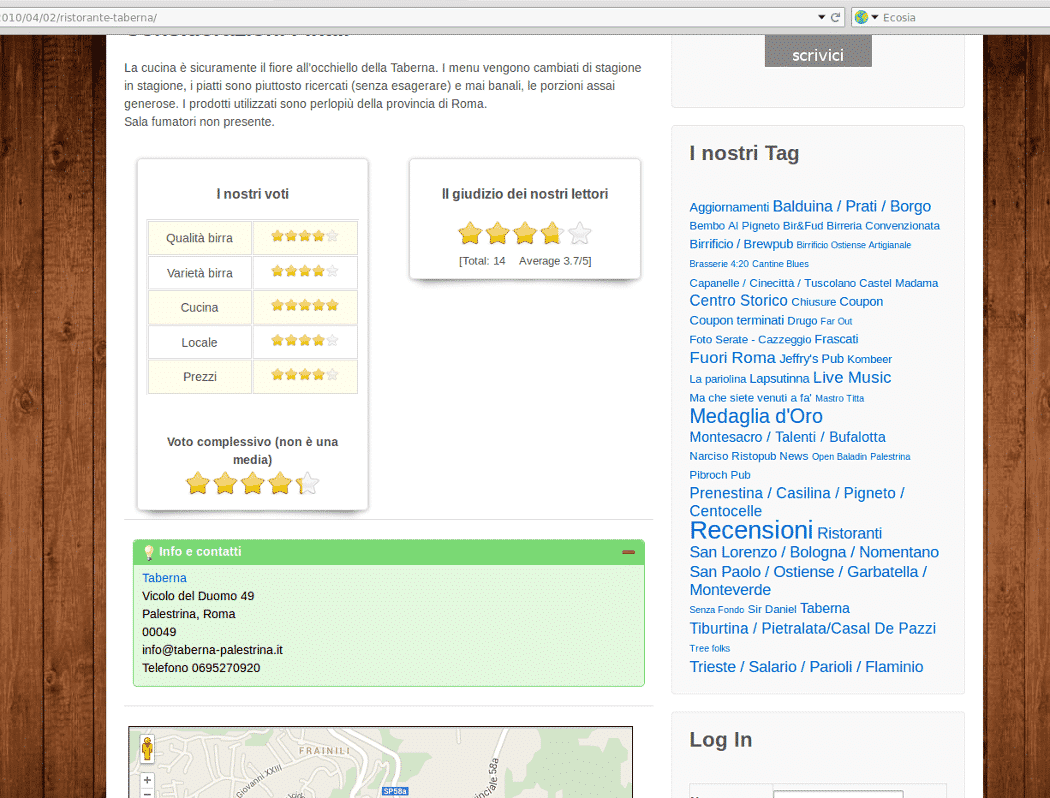Open the Recensioni tag
Image resolution: width=1050 pixels, height=798 pixels.
751,530
